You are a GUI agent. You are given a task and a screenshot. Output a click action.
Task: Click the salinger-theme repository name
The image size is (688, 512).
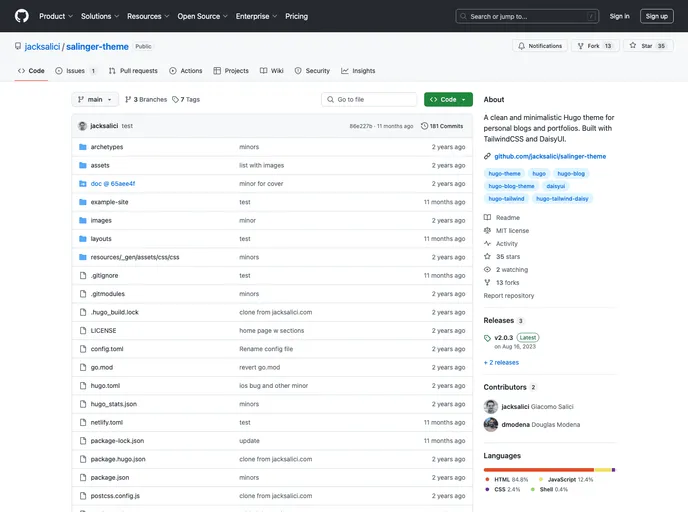97,47
